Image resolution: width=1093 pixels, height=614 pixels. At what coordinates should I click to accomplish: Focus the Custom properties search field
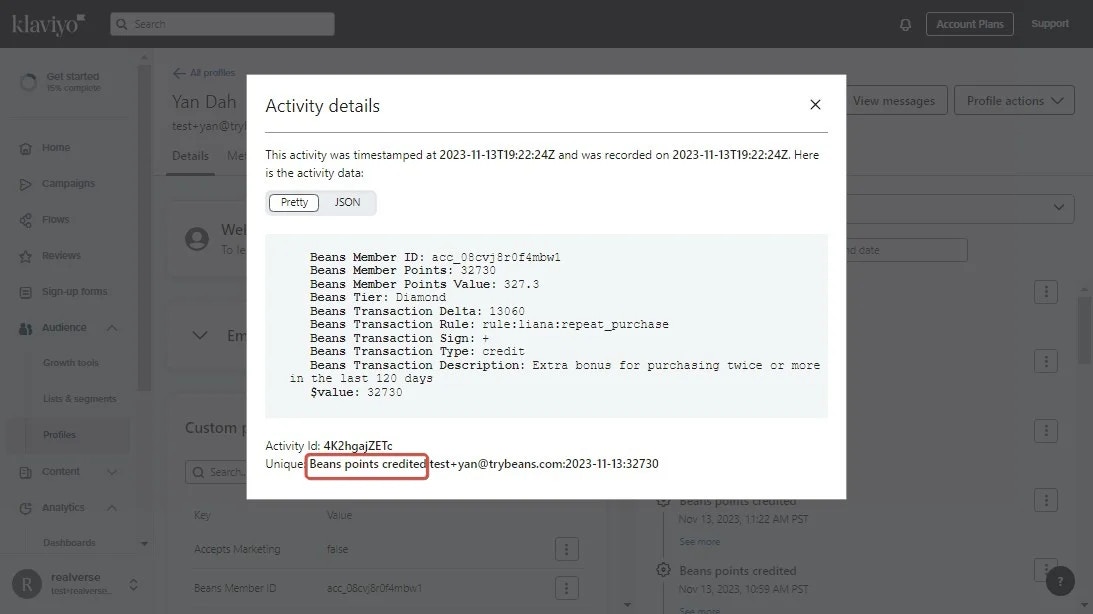tap(216, 472)
